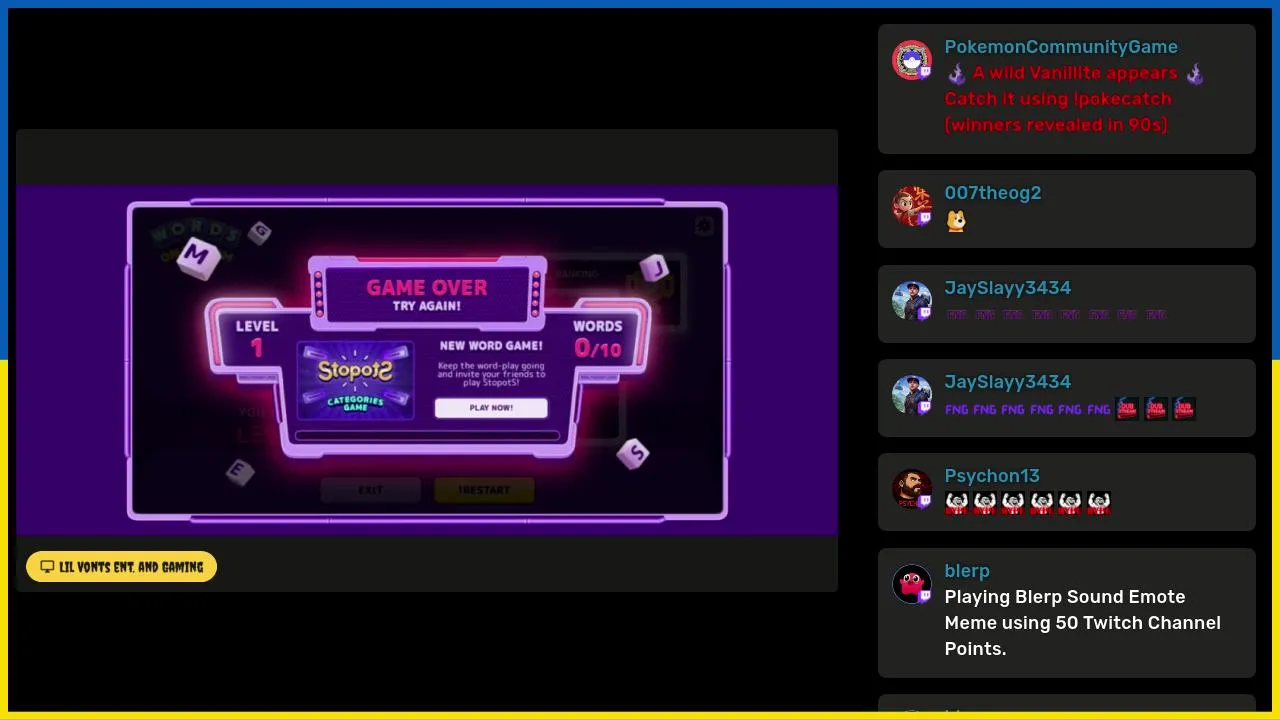Click the 'NEW WORD GAME!' heading

pos(491,346)
